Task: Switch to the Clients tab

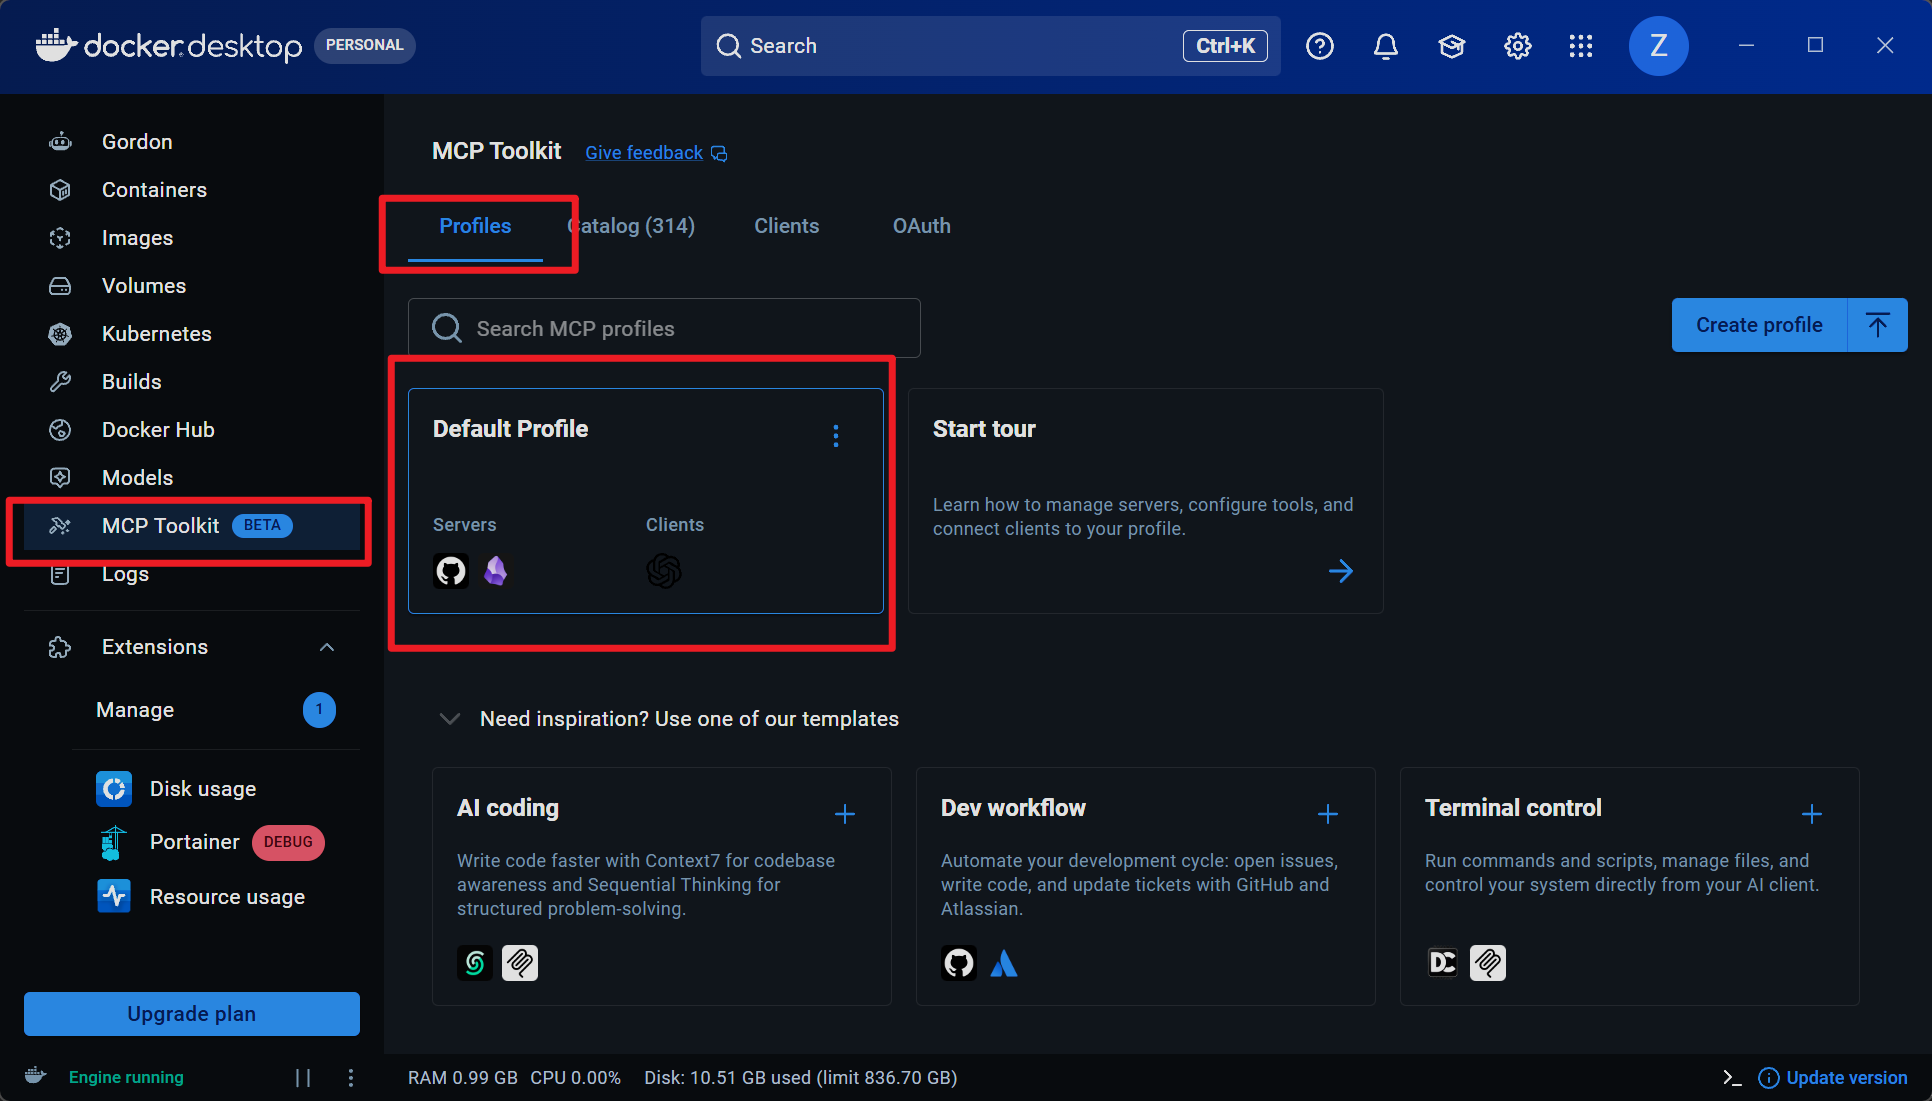Action: [x=786, y=226]
